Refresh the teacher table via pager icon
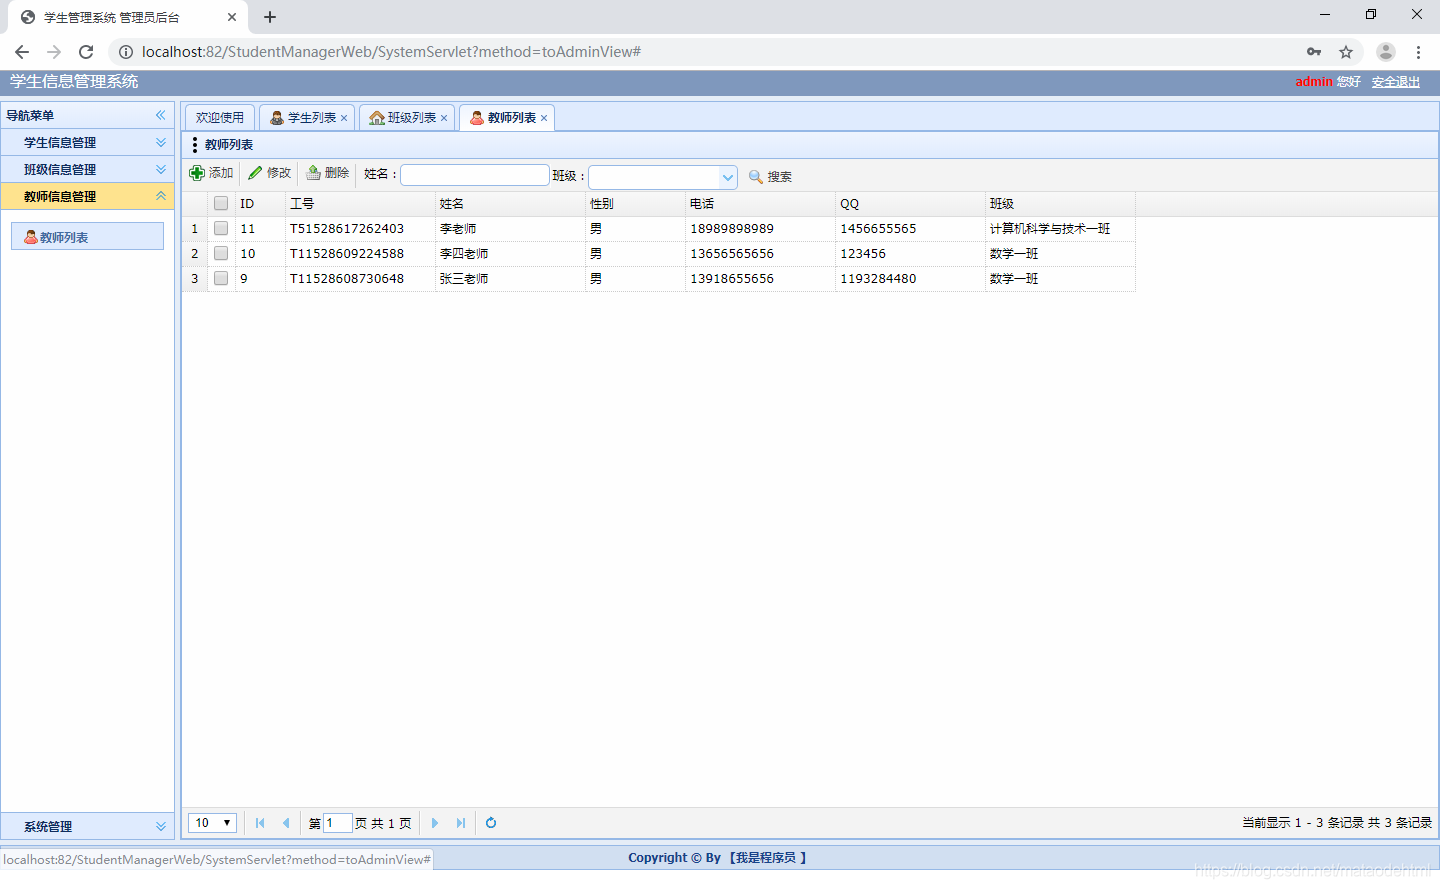This screenshot has width=1440, height=889. 491,823
